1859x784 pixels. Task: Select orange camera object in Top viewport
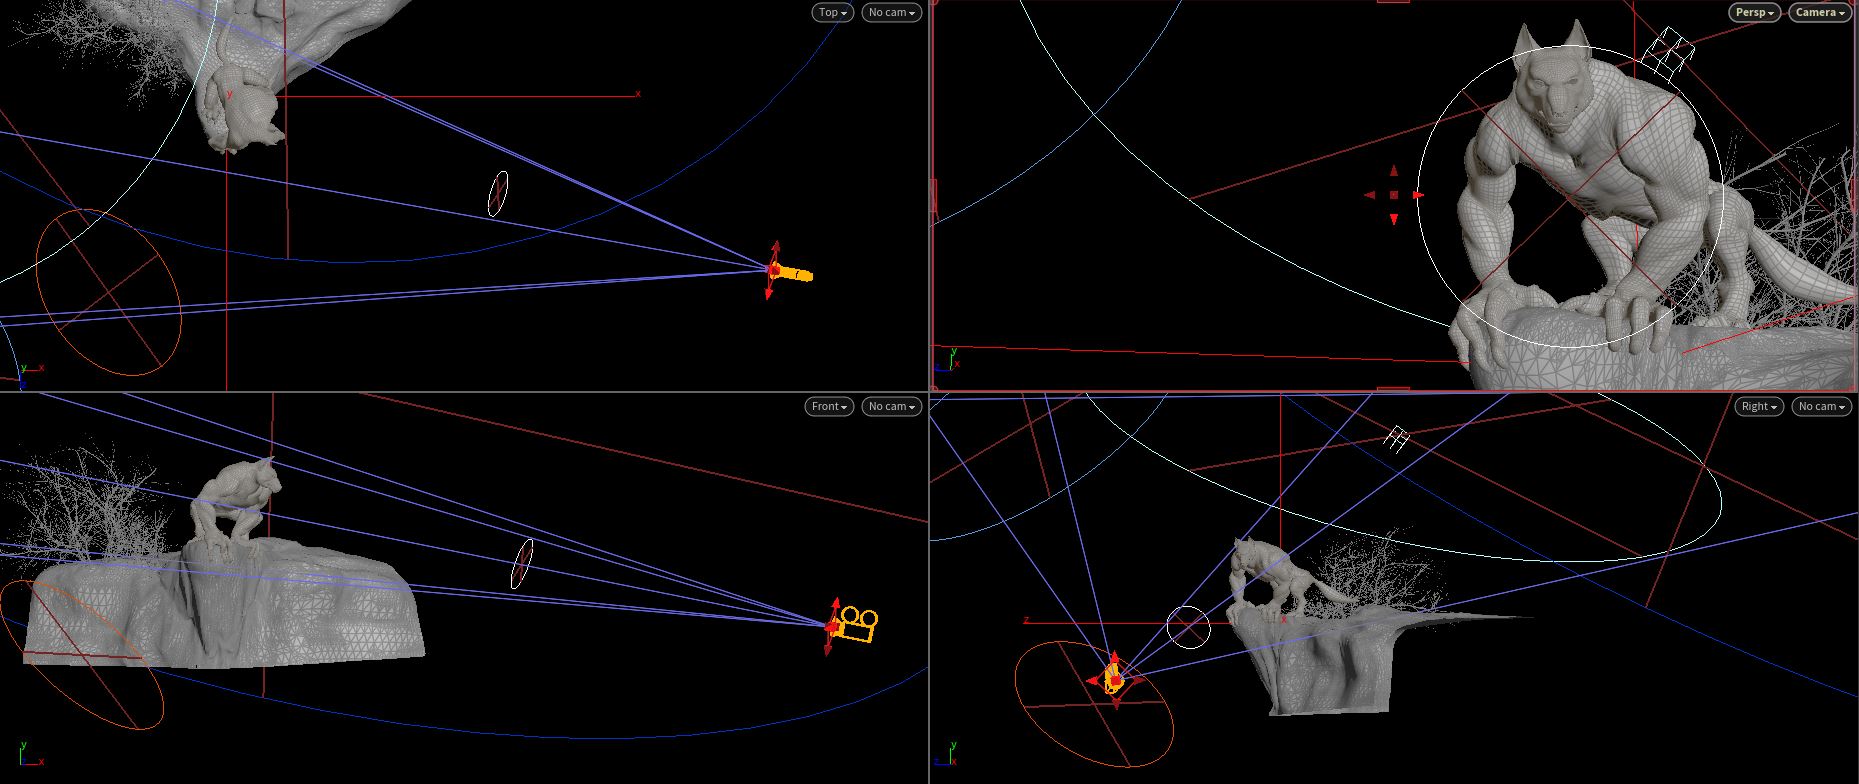(795, 273)
